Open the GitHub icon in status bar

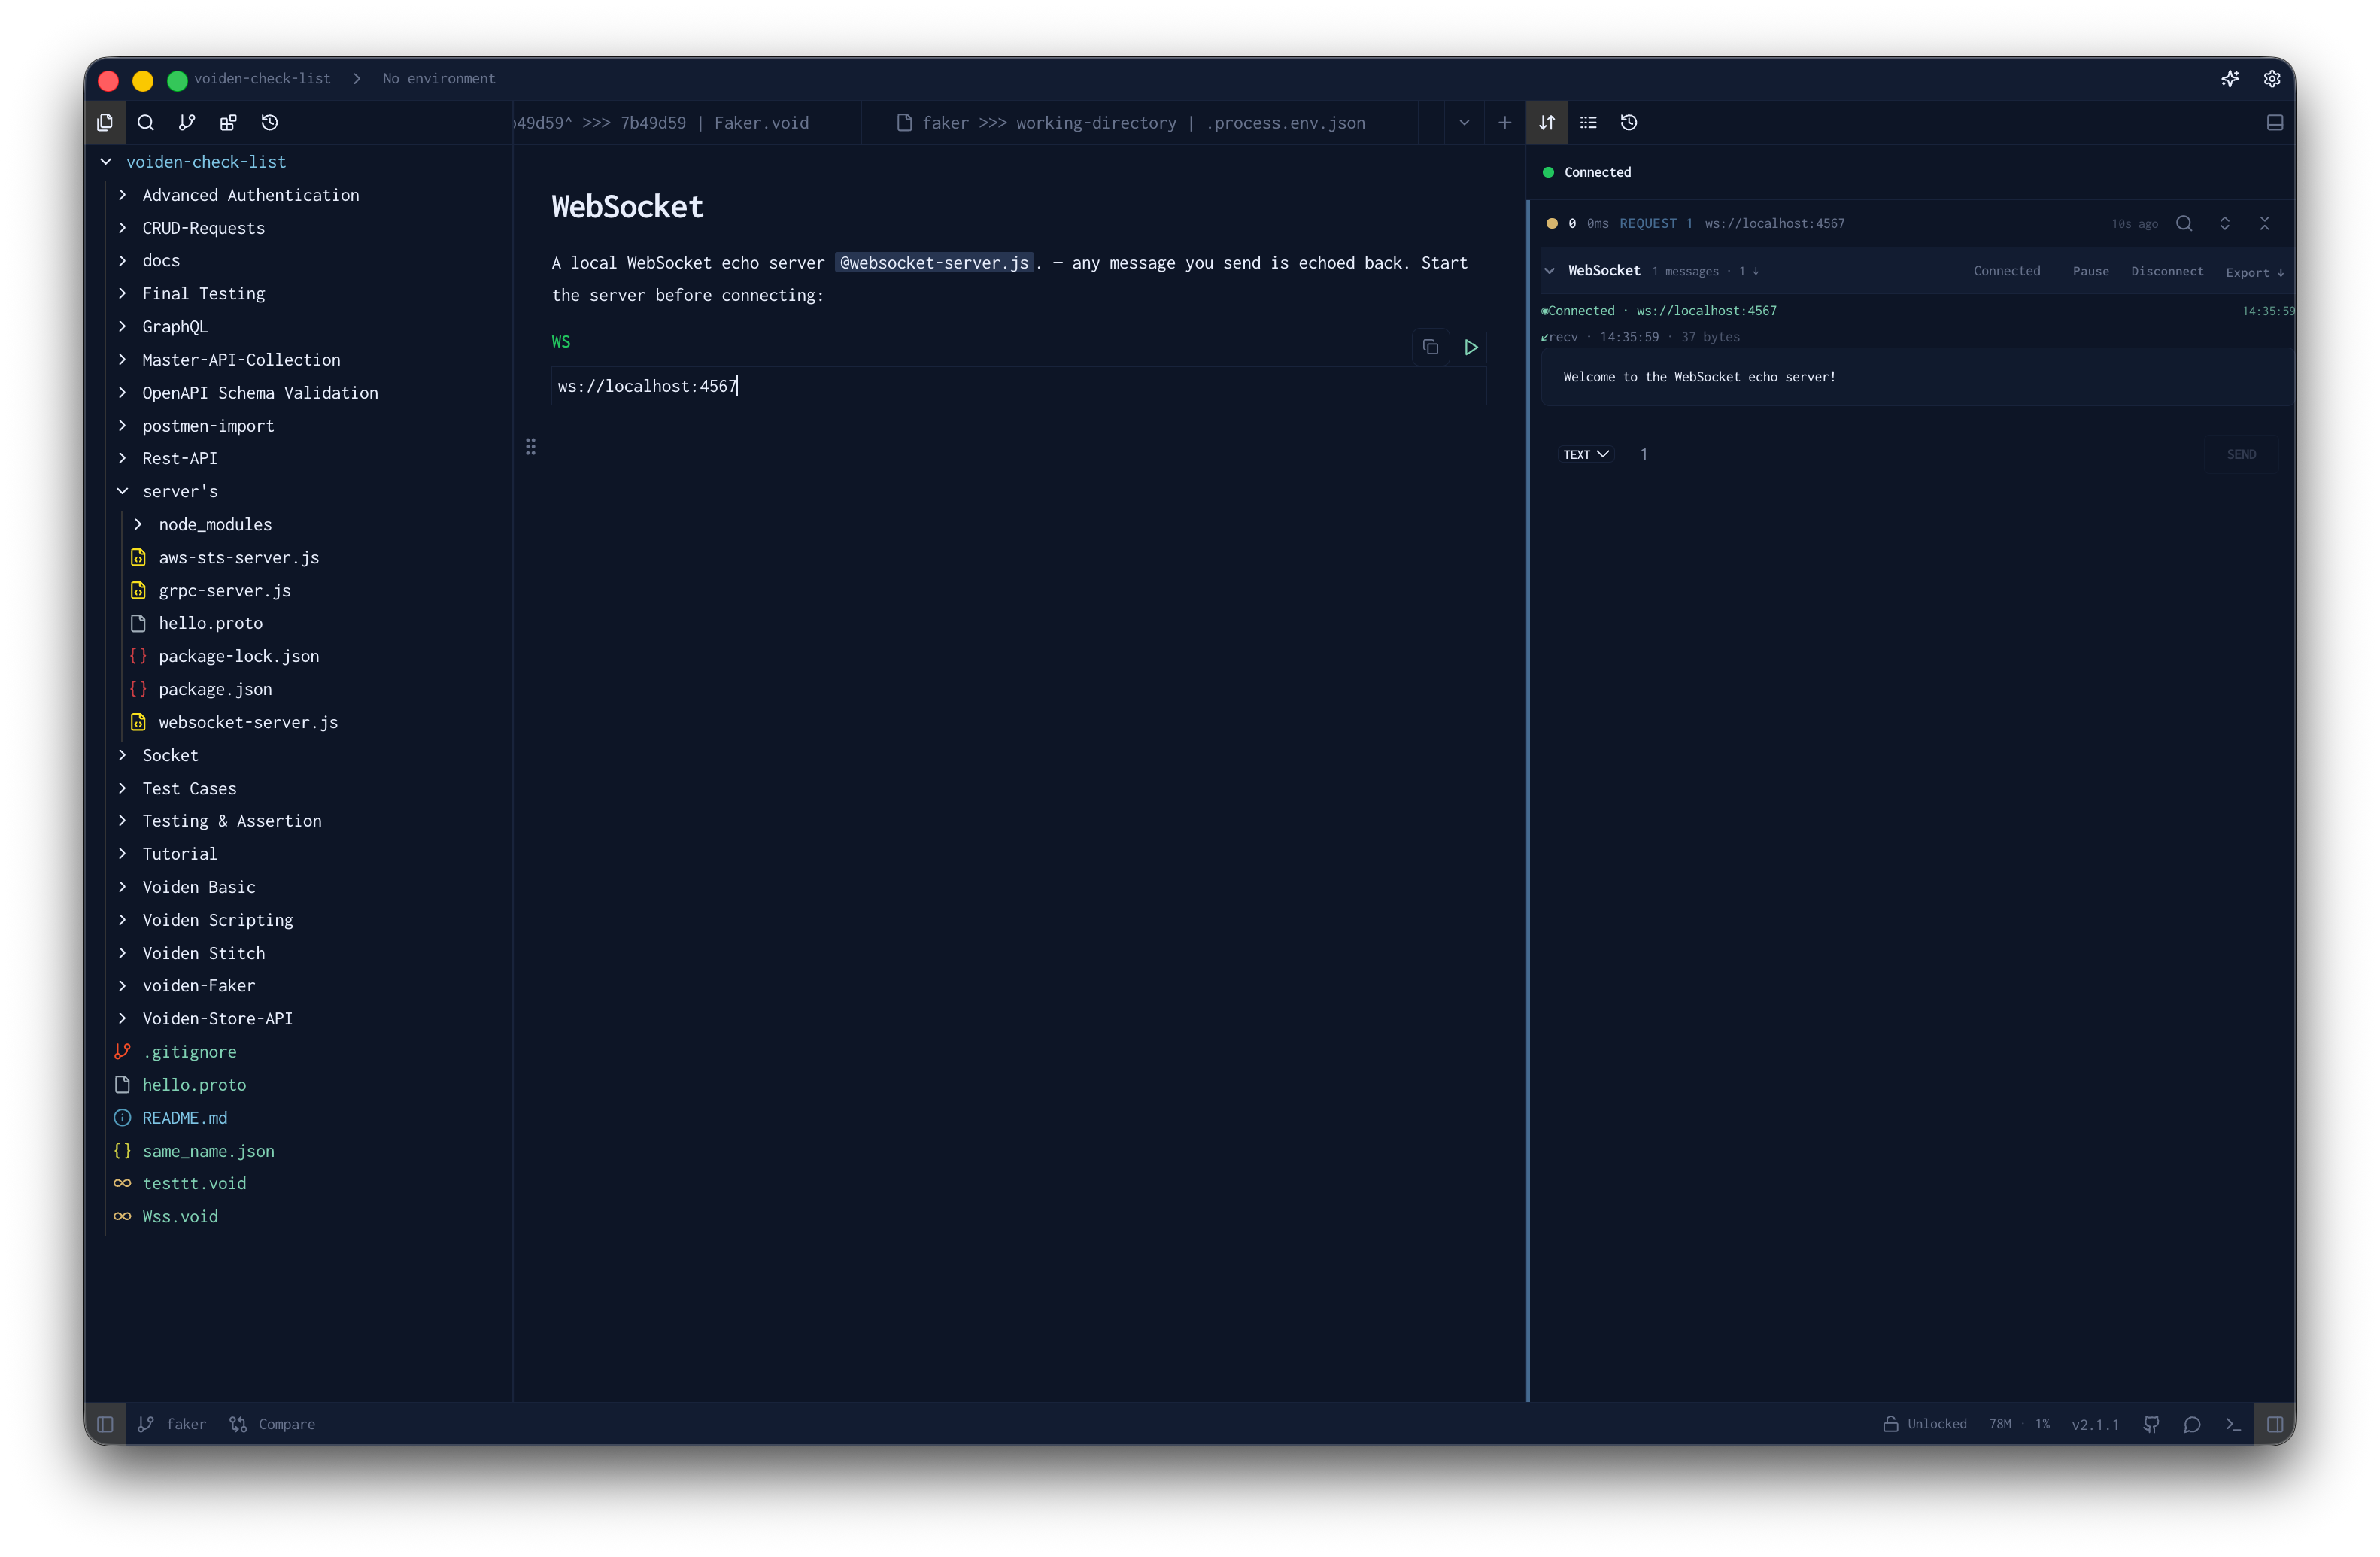coord(2152,1424)
